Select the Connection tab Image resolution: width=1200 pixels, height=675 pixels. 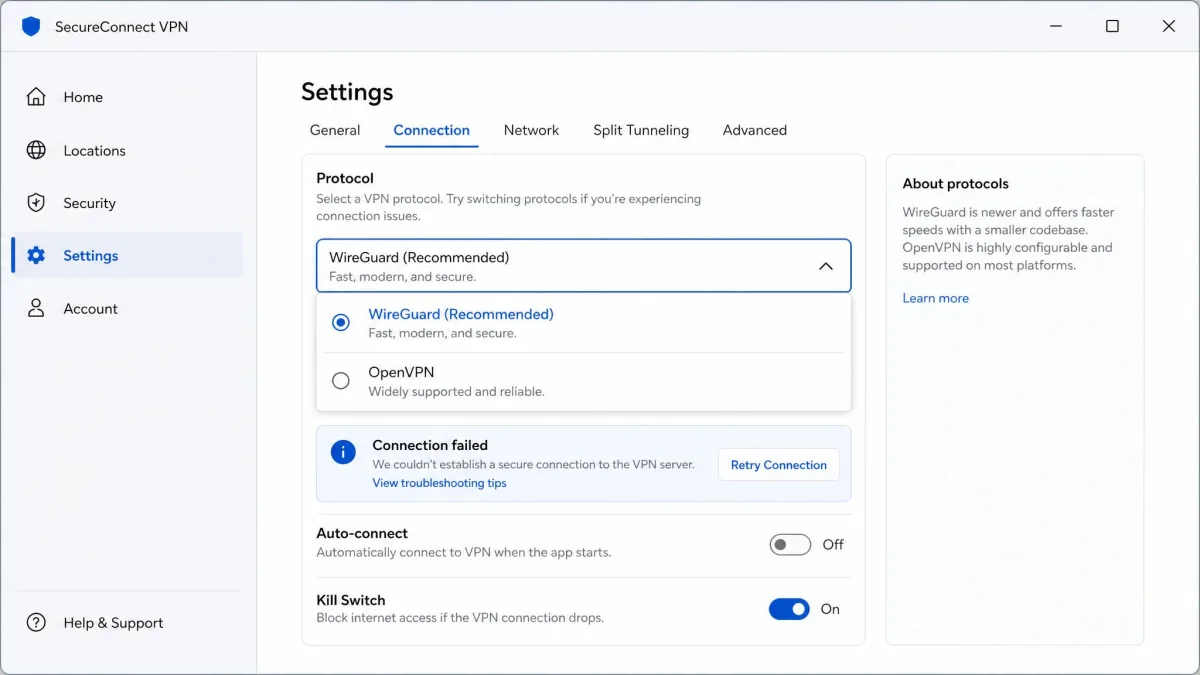point(431,130)
